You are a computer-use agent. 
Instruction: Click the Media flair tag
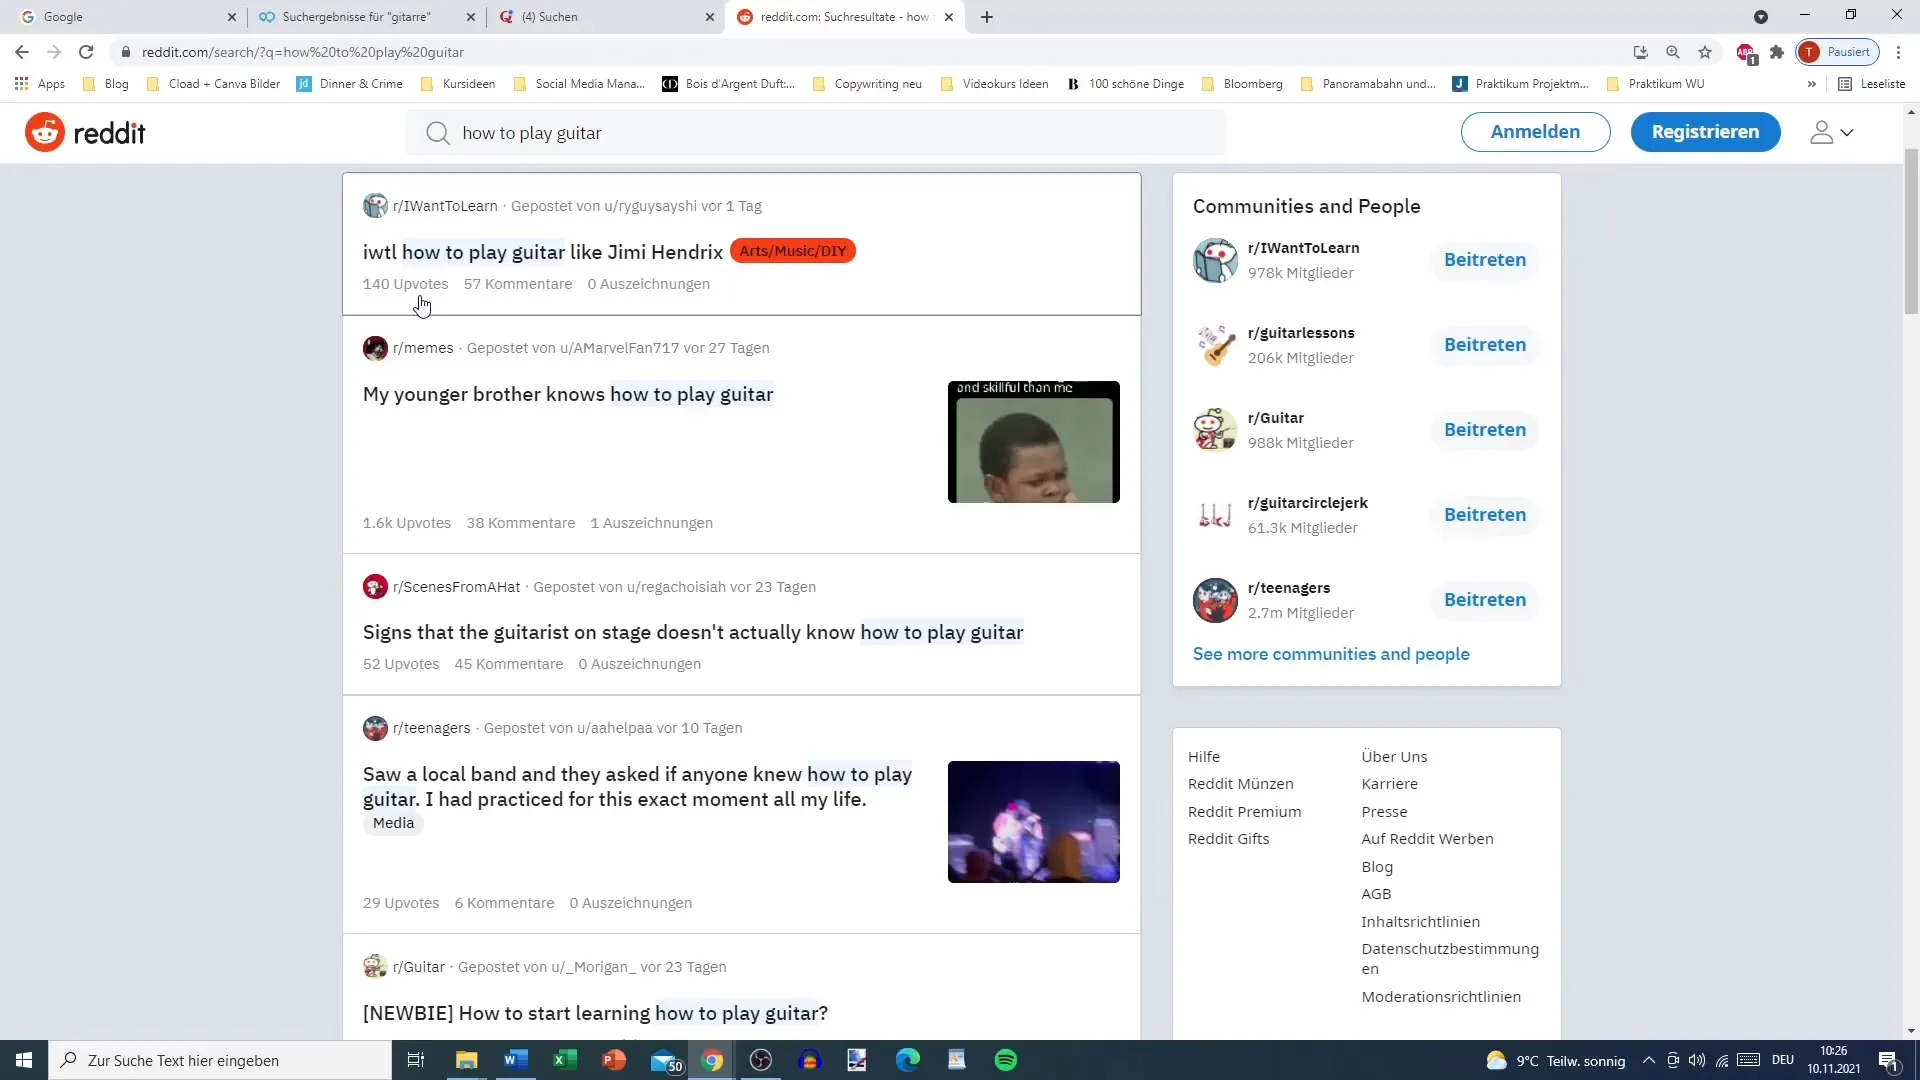point(393,823)
